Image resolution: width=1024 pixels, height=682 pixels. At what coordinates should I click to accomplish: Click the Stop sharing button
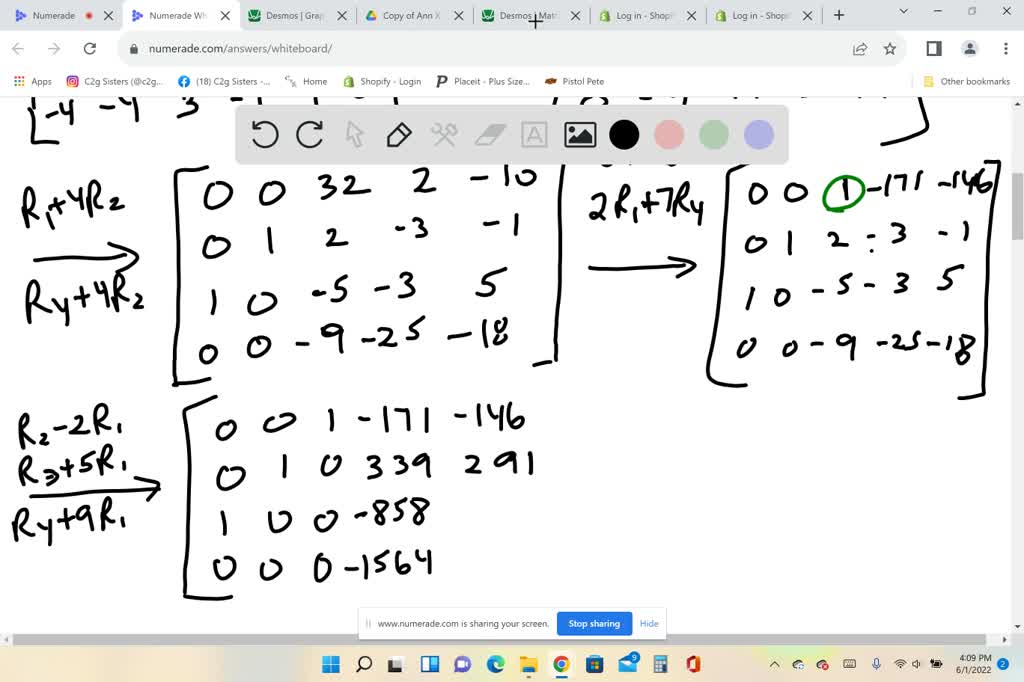(x=594, y=623)
